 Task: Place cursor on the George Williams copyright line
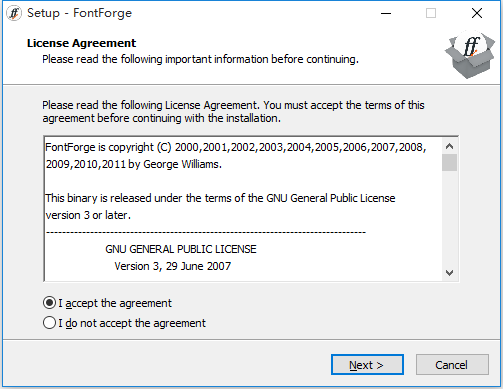point(134,164)
